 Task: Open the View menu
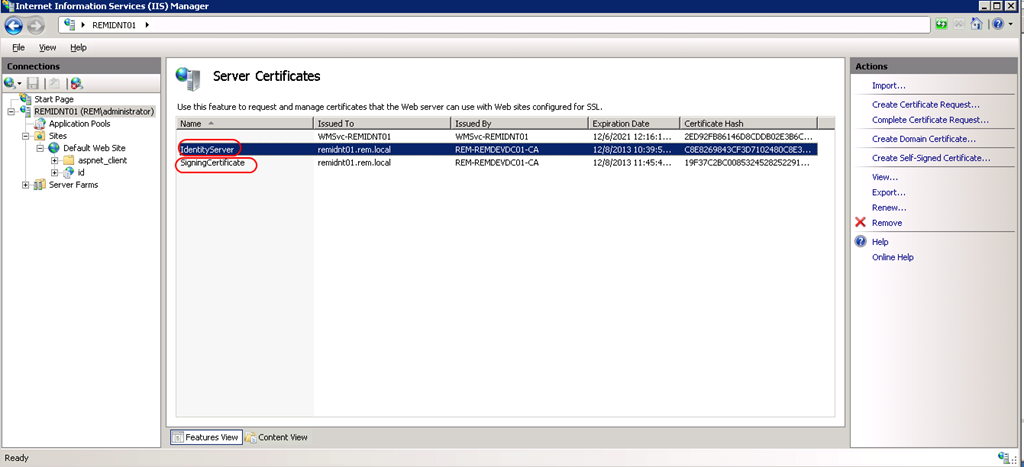[47, 48]
